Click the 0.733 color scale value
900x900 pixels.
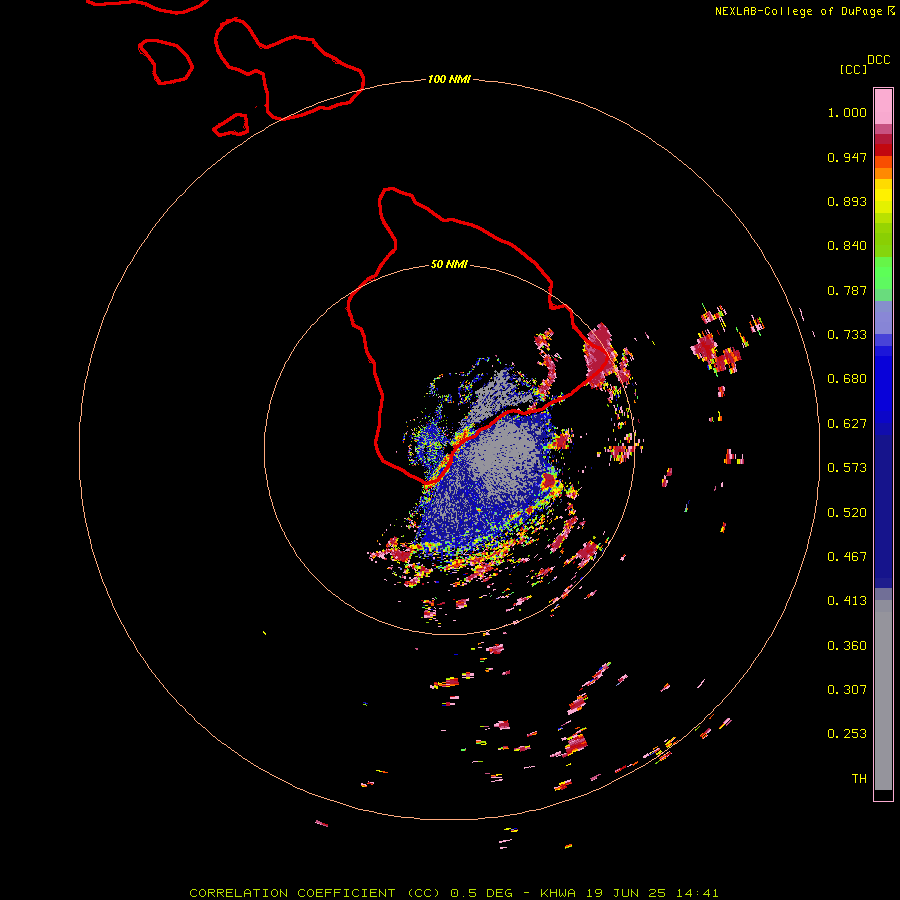(847, 335)
